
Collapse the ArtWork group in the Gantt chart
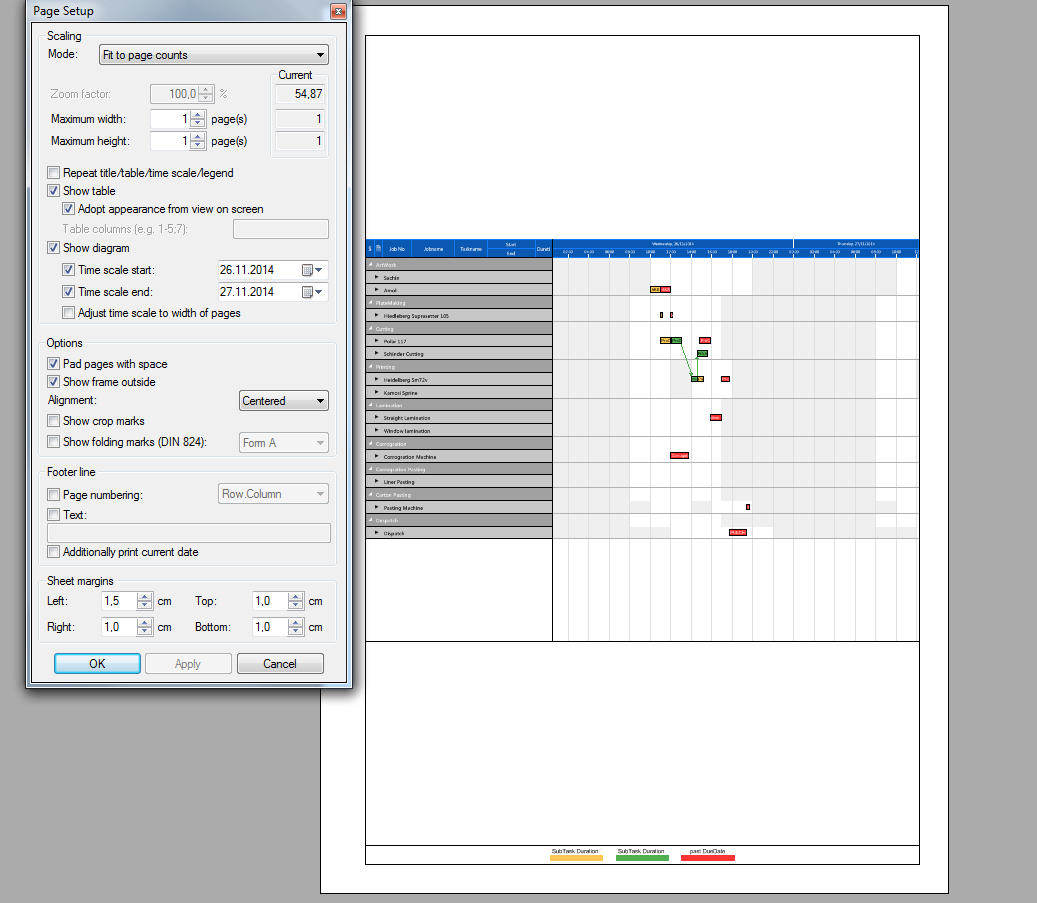click(x=372, y=264)
